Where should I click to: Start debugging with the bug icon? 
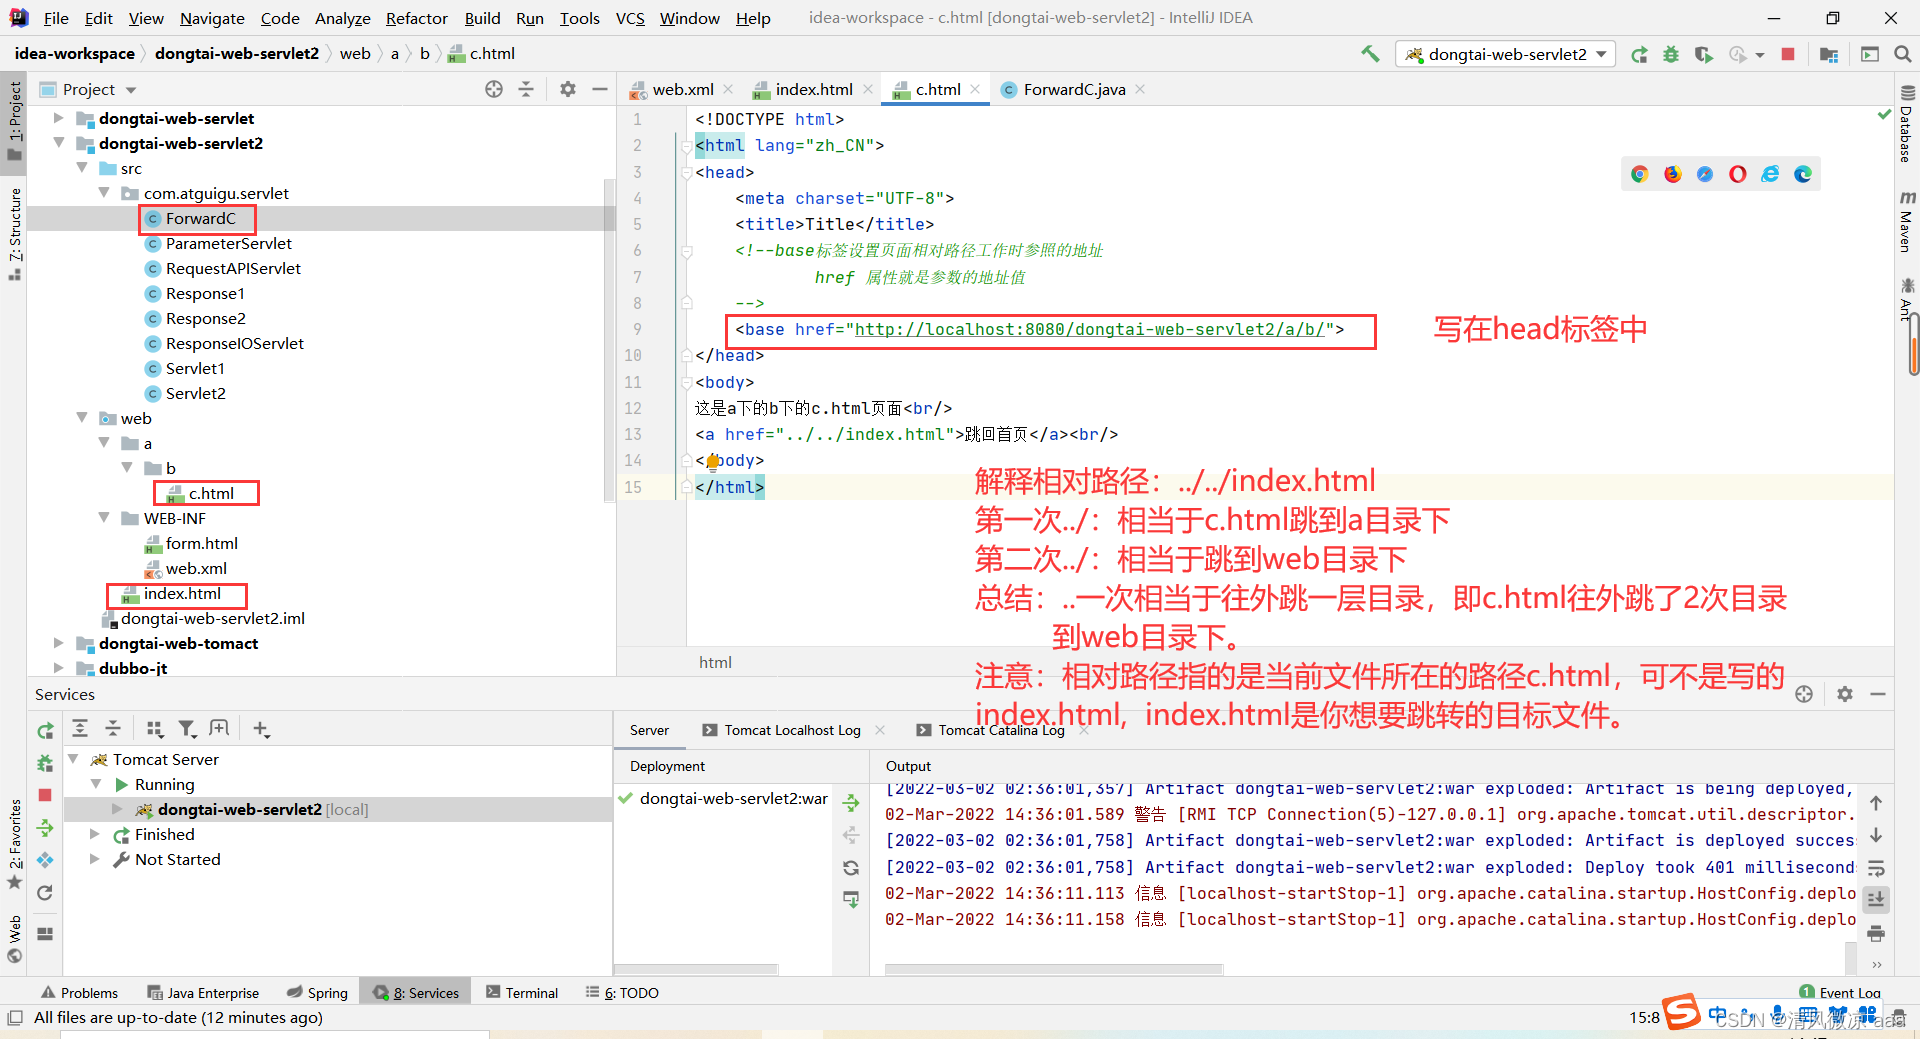tap(1671, 54)
